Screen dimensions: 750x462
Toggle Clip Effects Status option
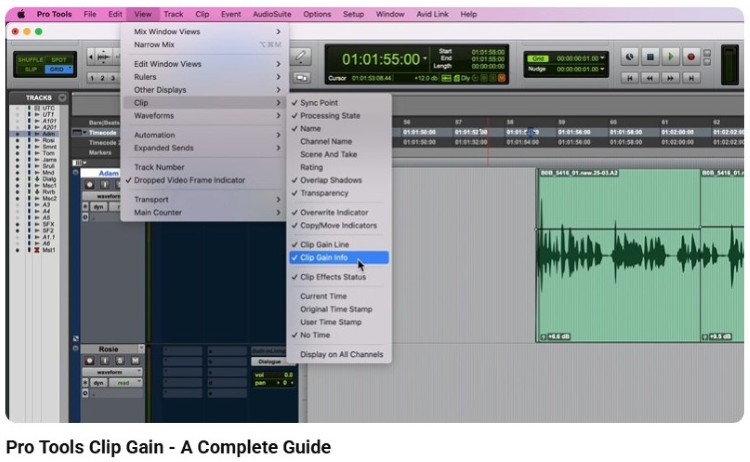click(339, 277)
